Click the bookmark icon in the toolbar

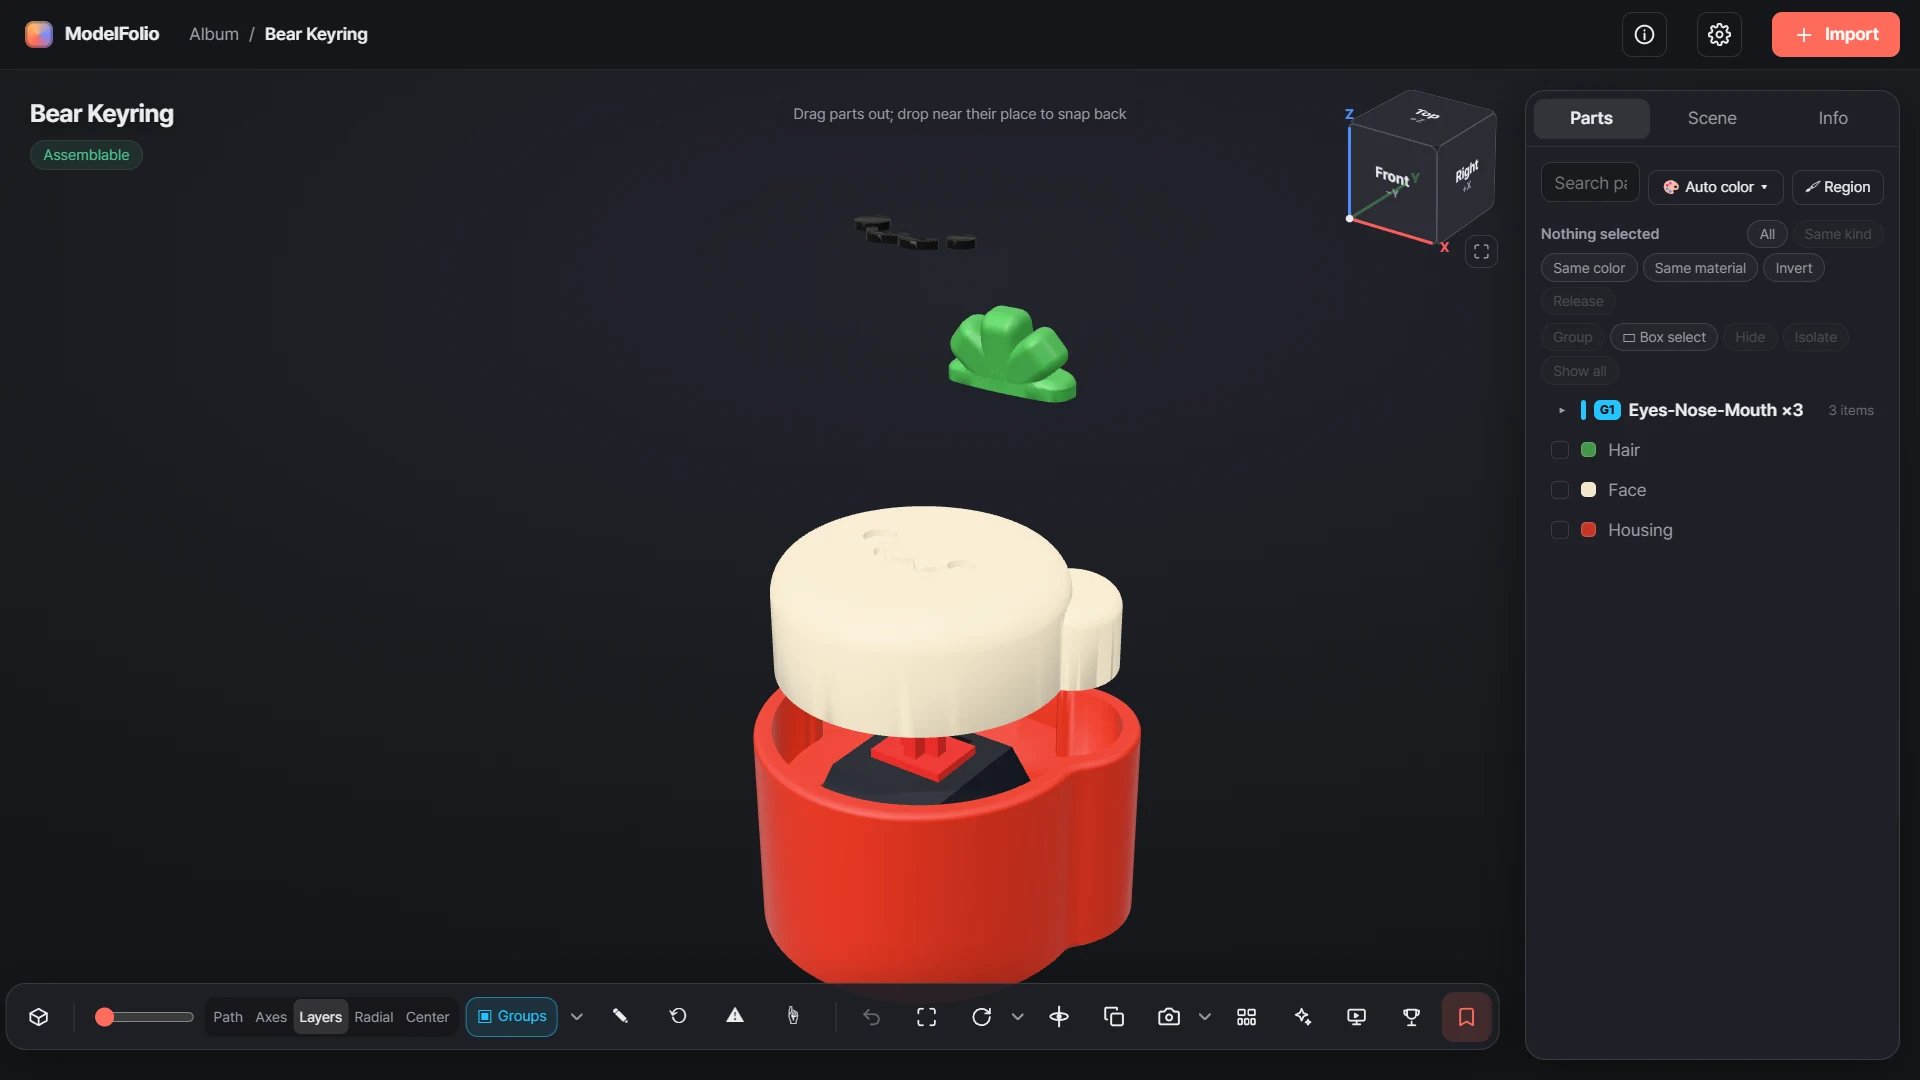[x=1466, y=1016]
